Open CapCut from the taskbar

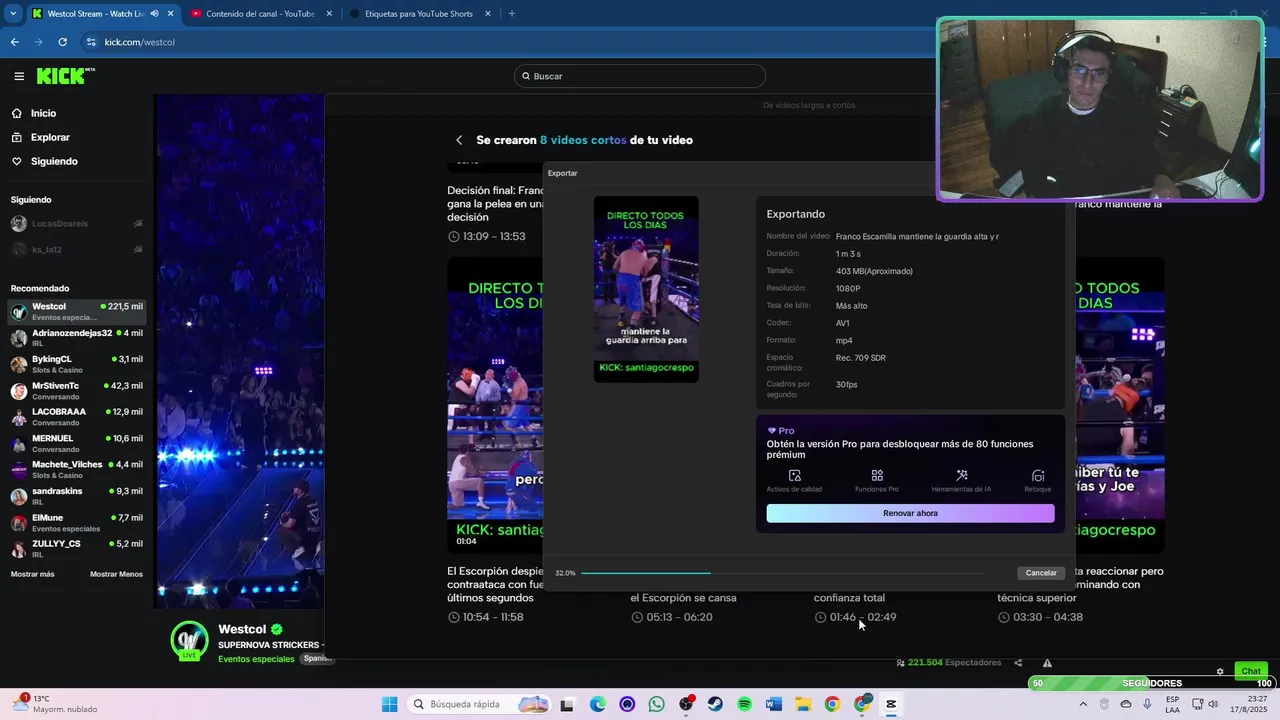point(891,704)
